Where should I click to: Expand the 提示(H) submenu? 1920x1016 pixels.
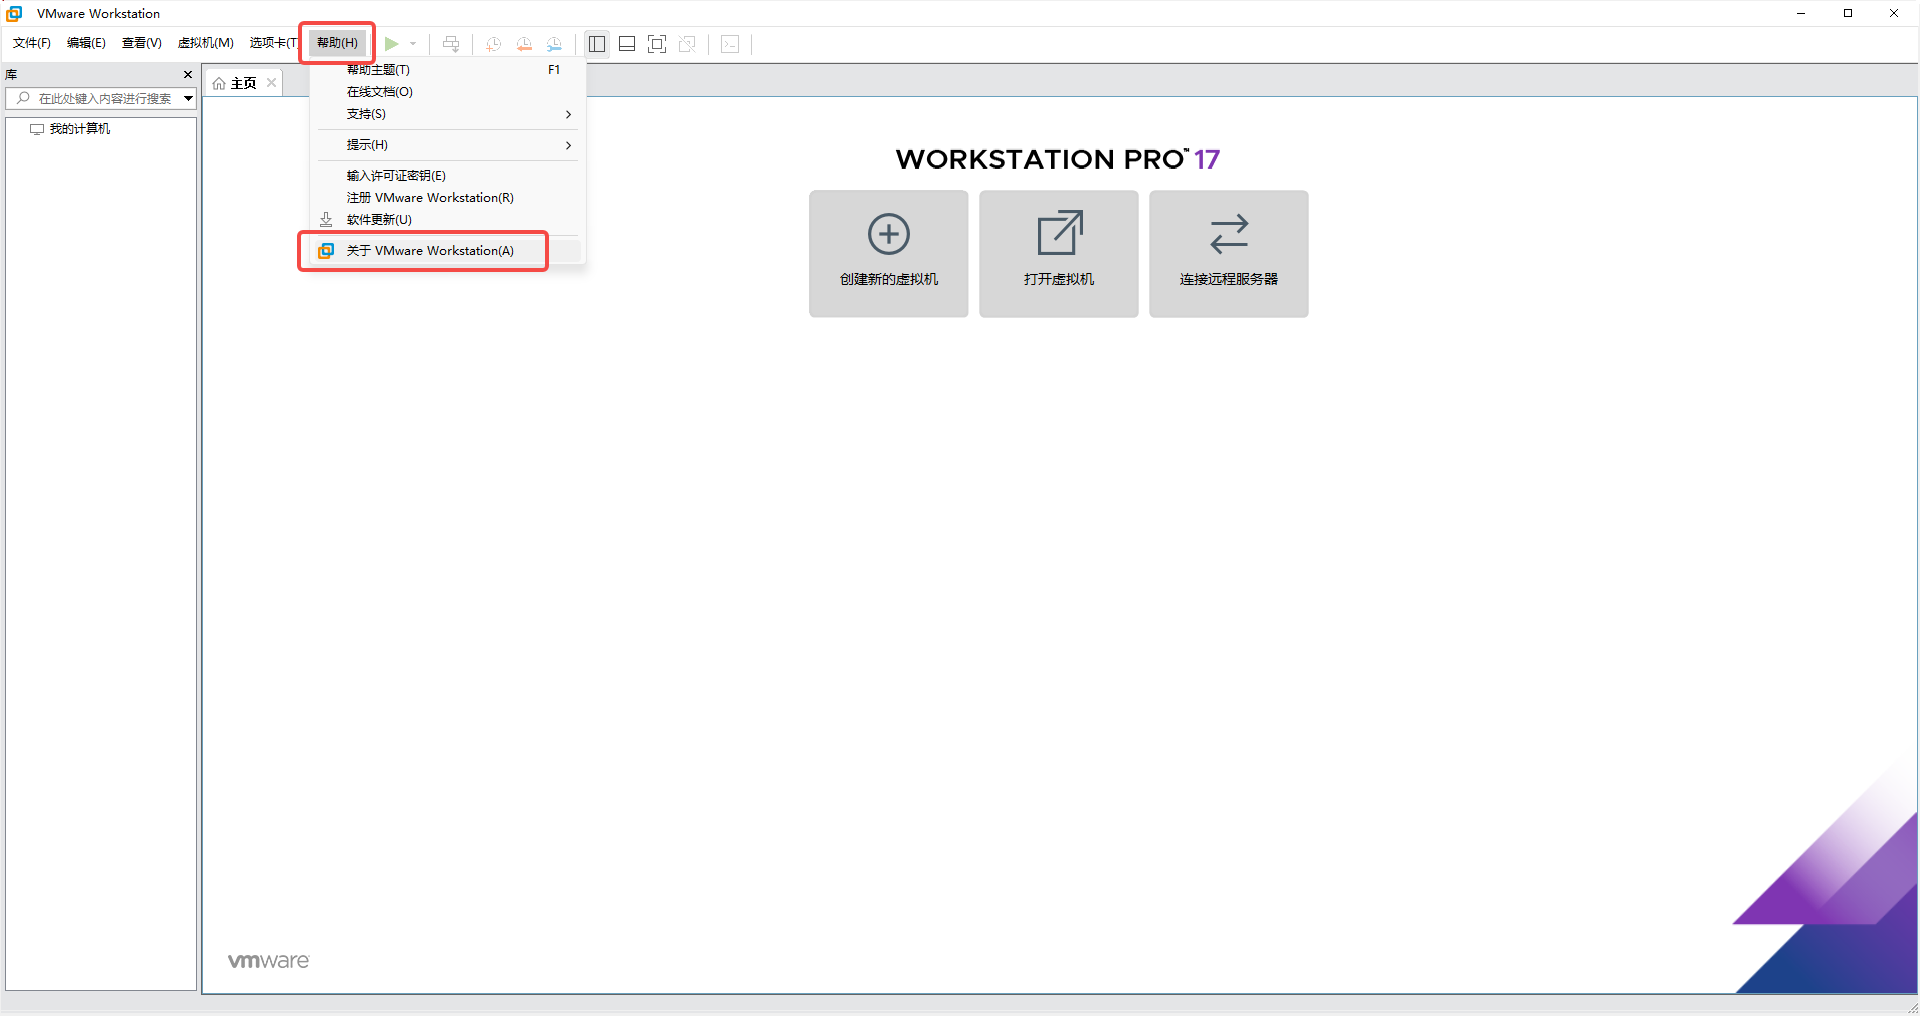(x=448, y=145)
